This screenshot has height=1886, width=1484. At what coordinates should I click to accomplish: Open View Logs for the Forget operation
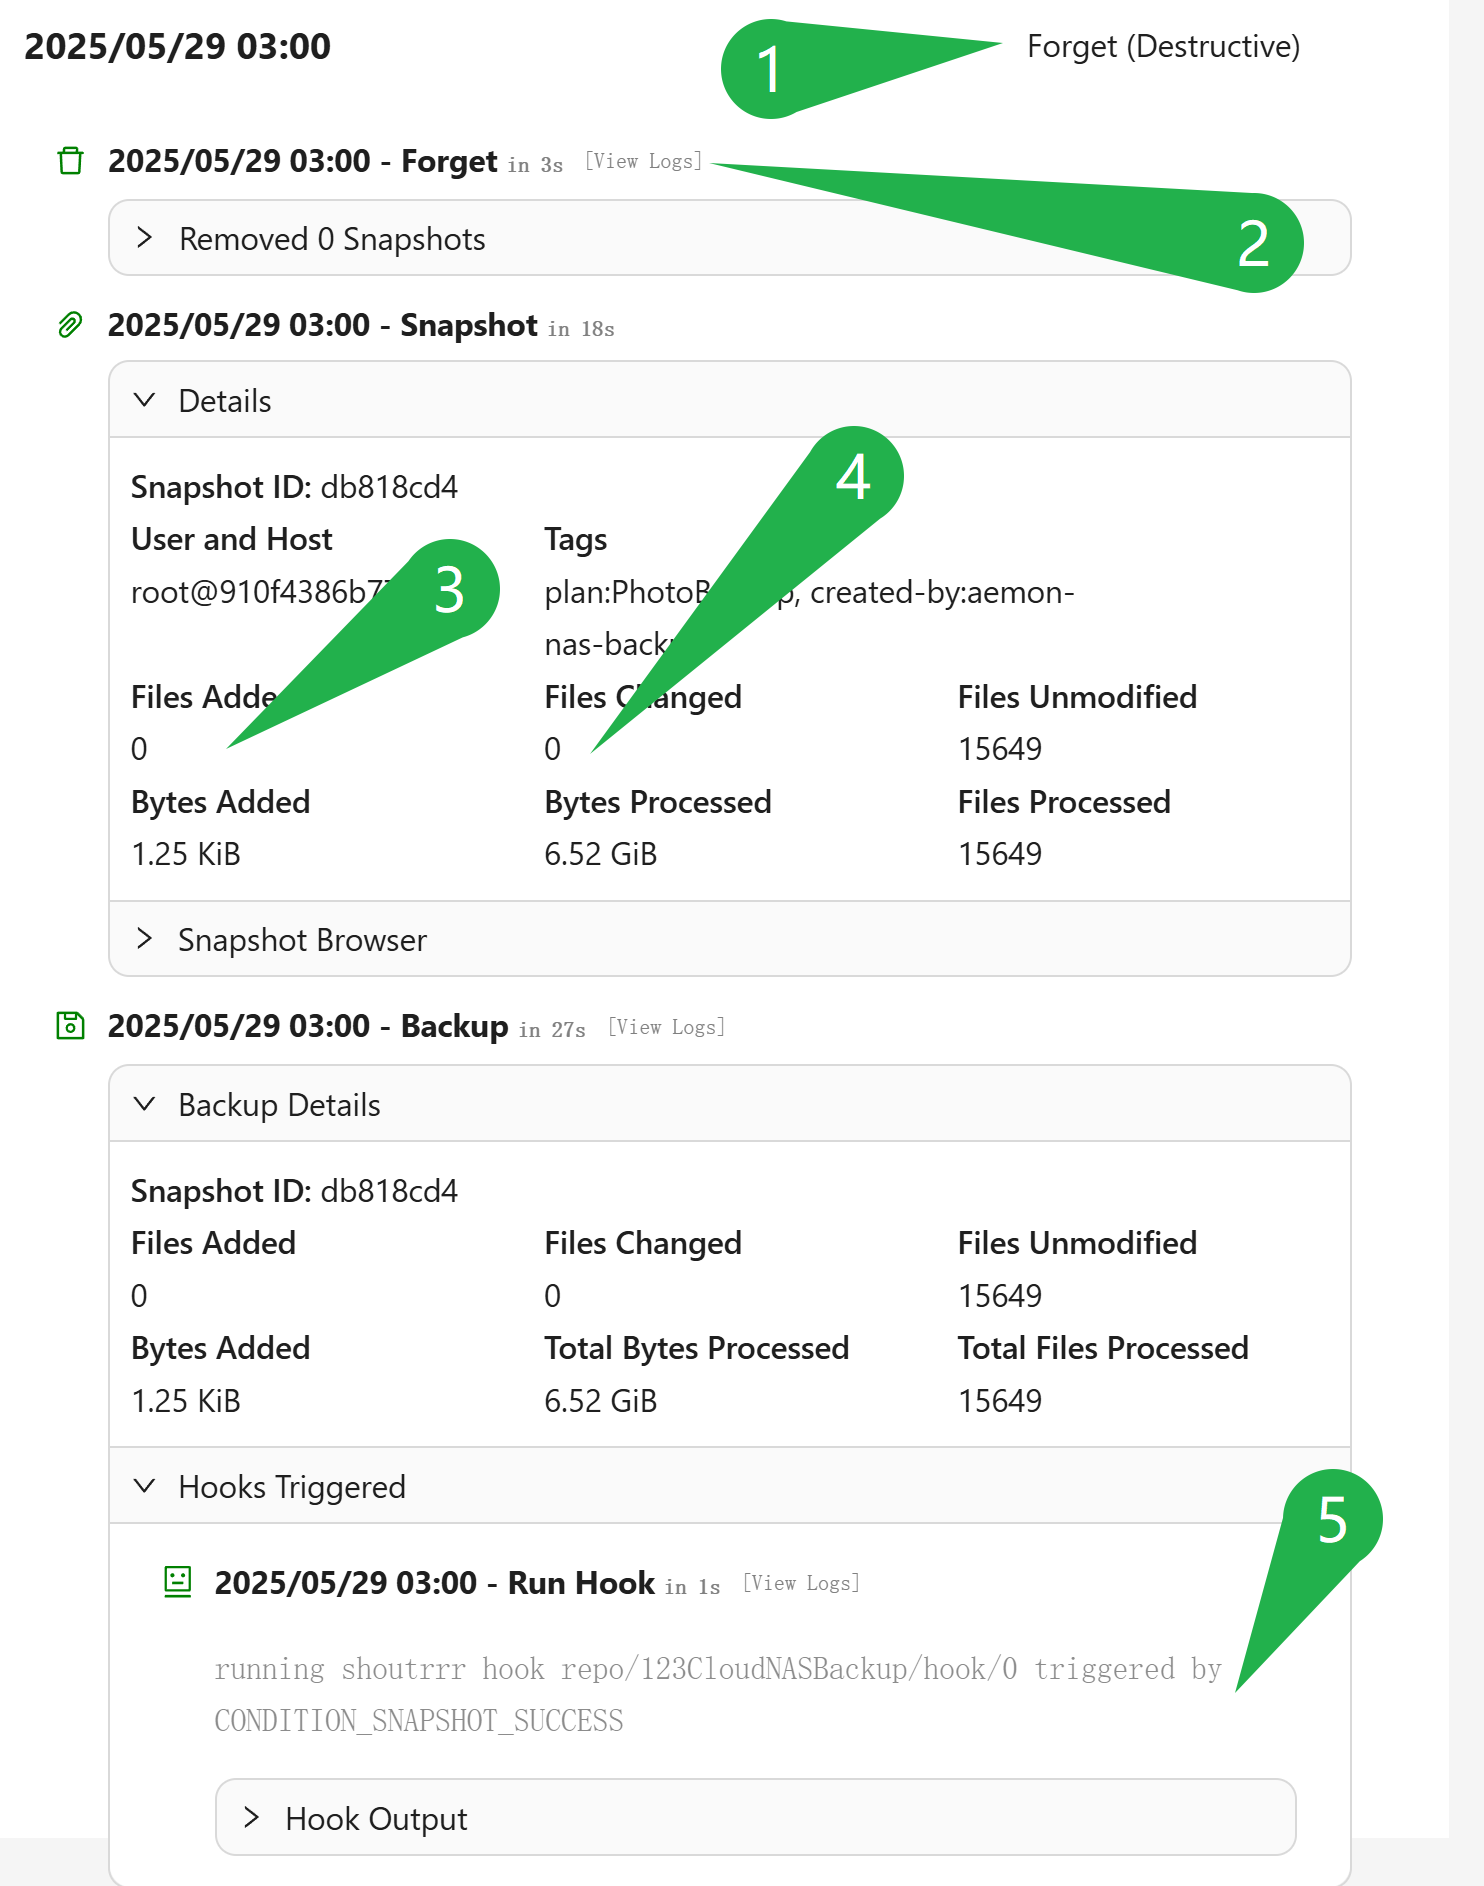644,161
